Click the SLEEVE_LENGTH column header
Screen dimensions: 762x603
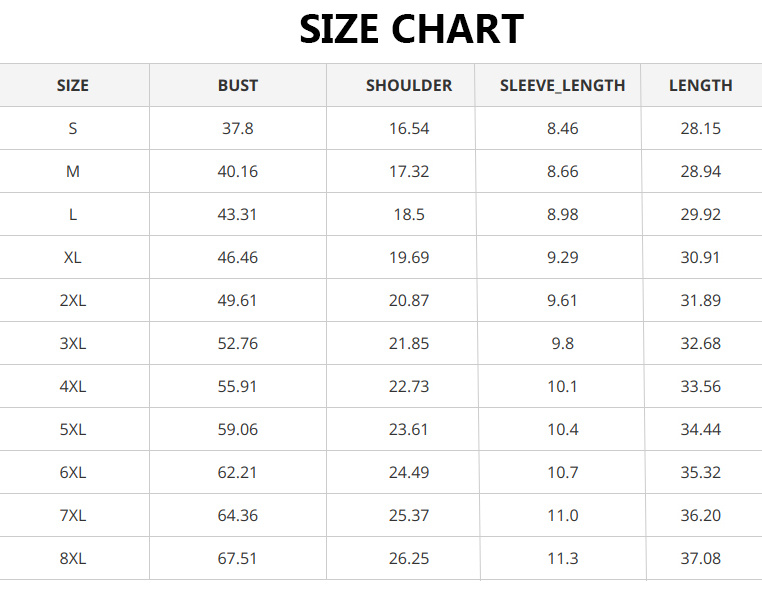(562, 86)
